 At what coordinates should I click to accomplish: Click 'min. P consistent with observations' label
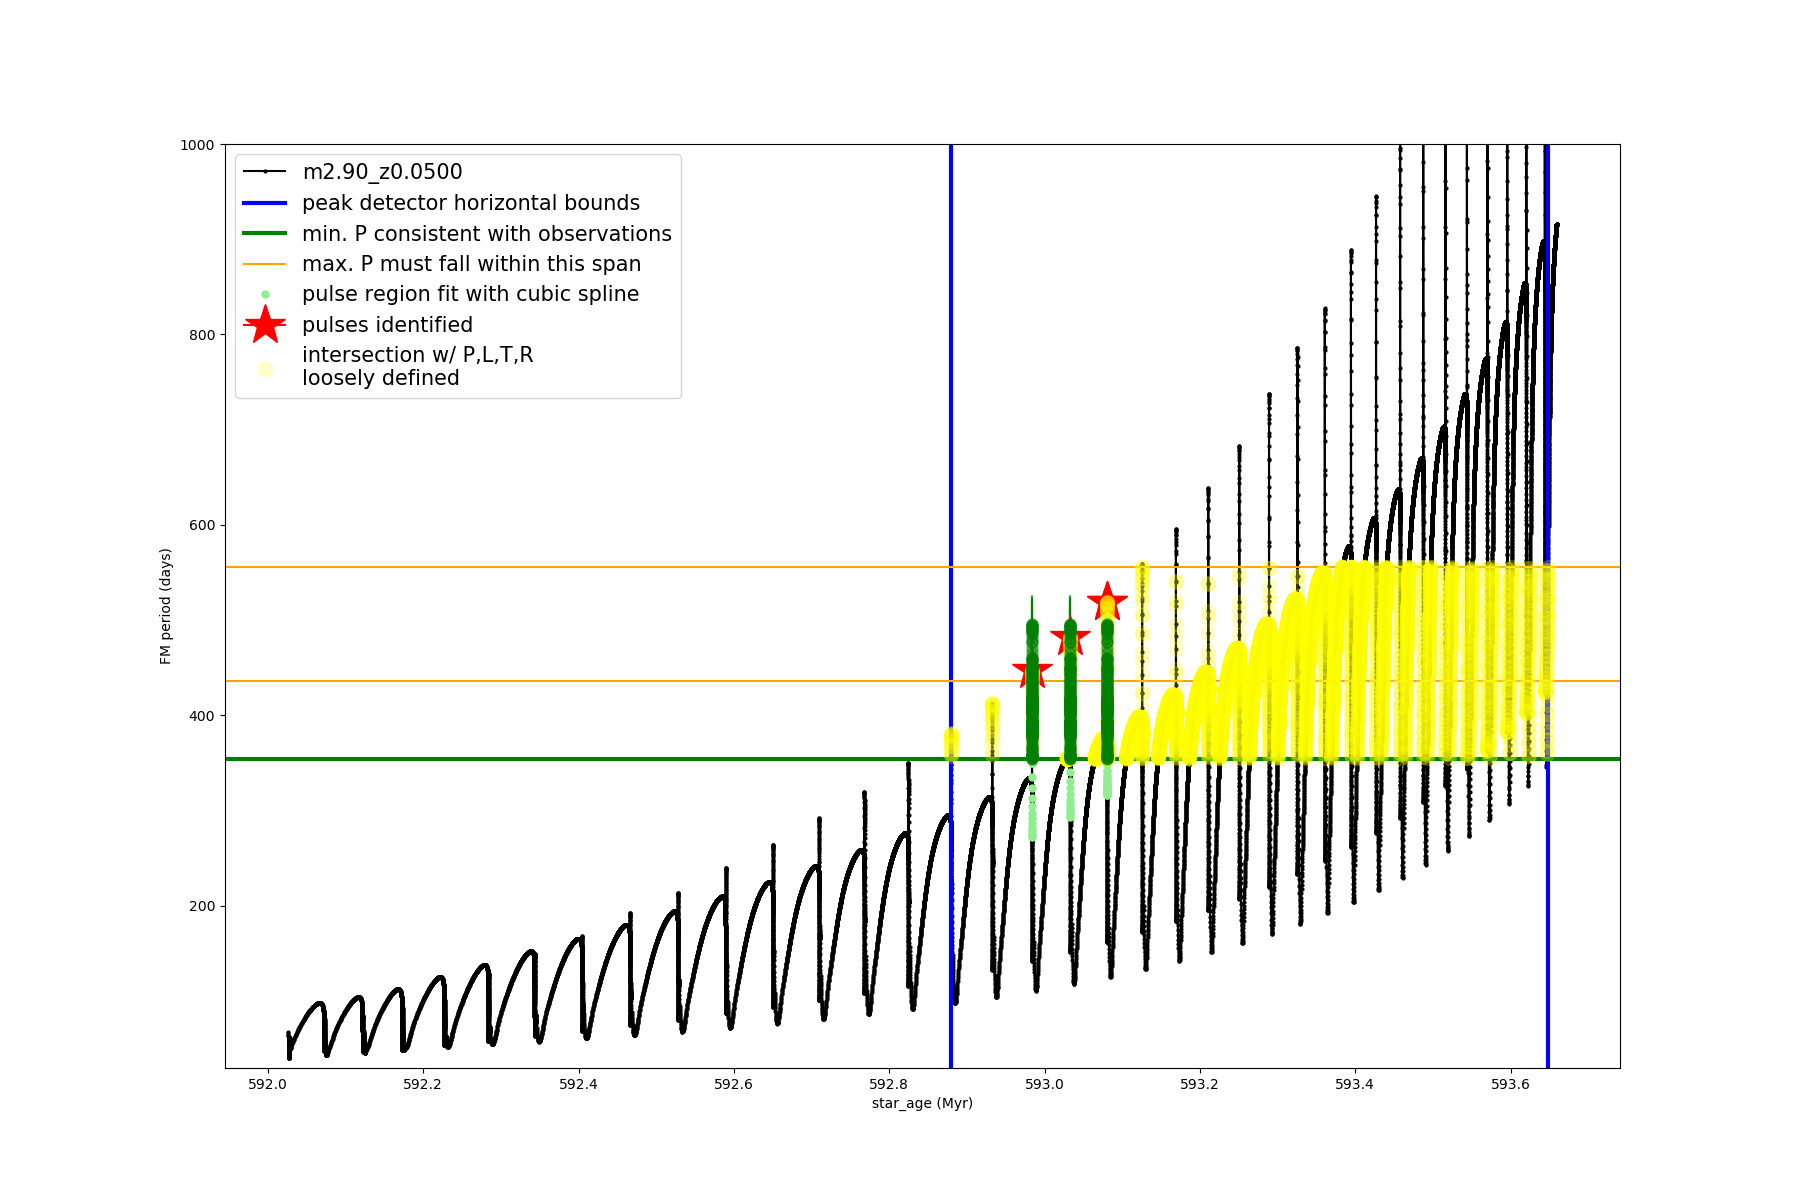point(487,234)
